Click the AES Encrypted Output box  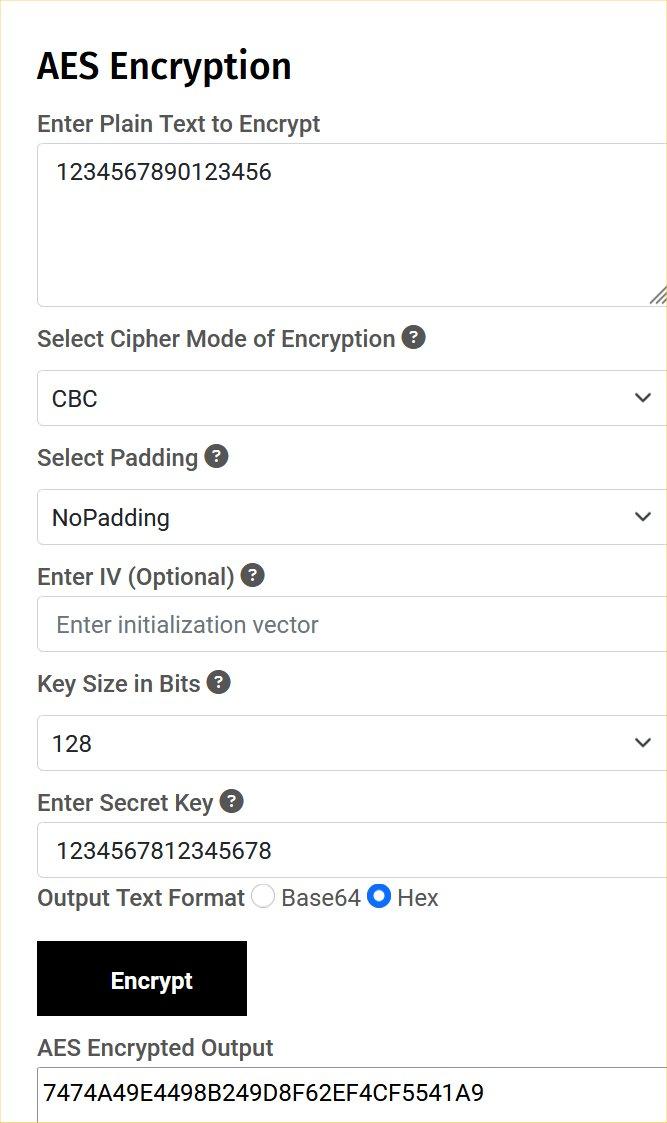click(350, 1093)
